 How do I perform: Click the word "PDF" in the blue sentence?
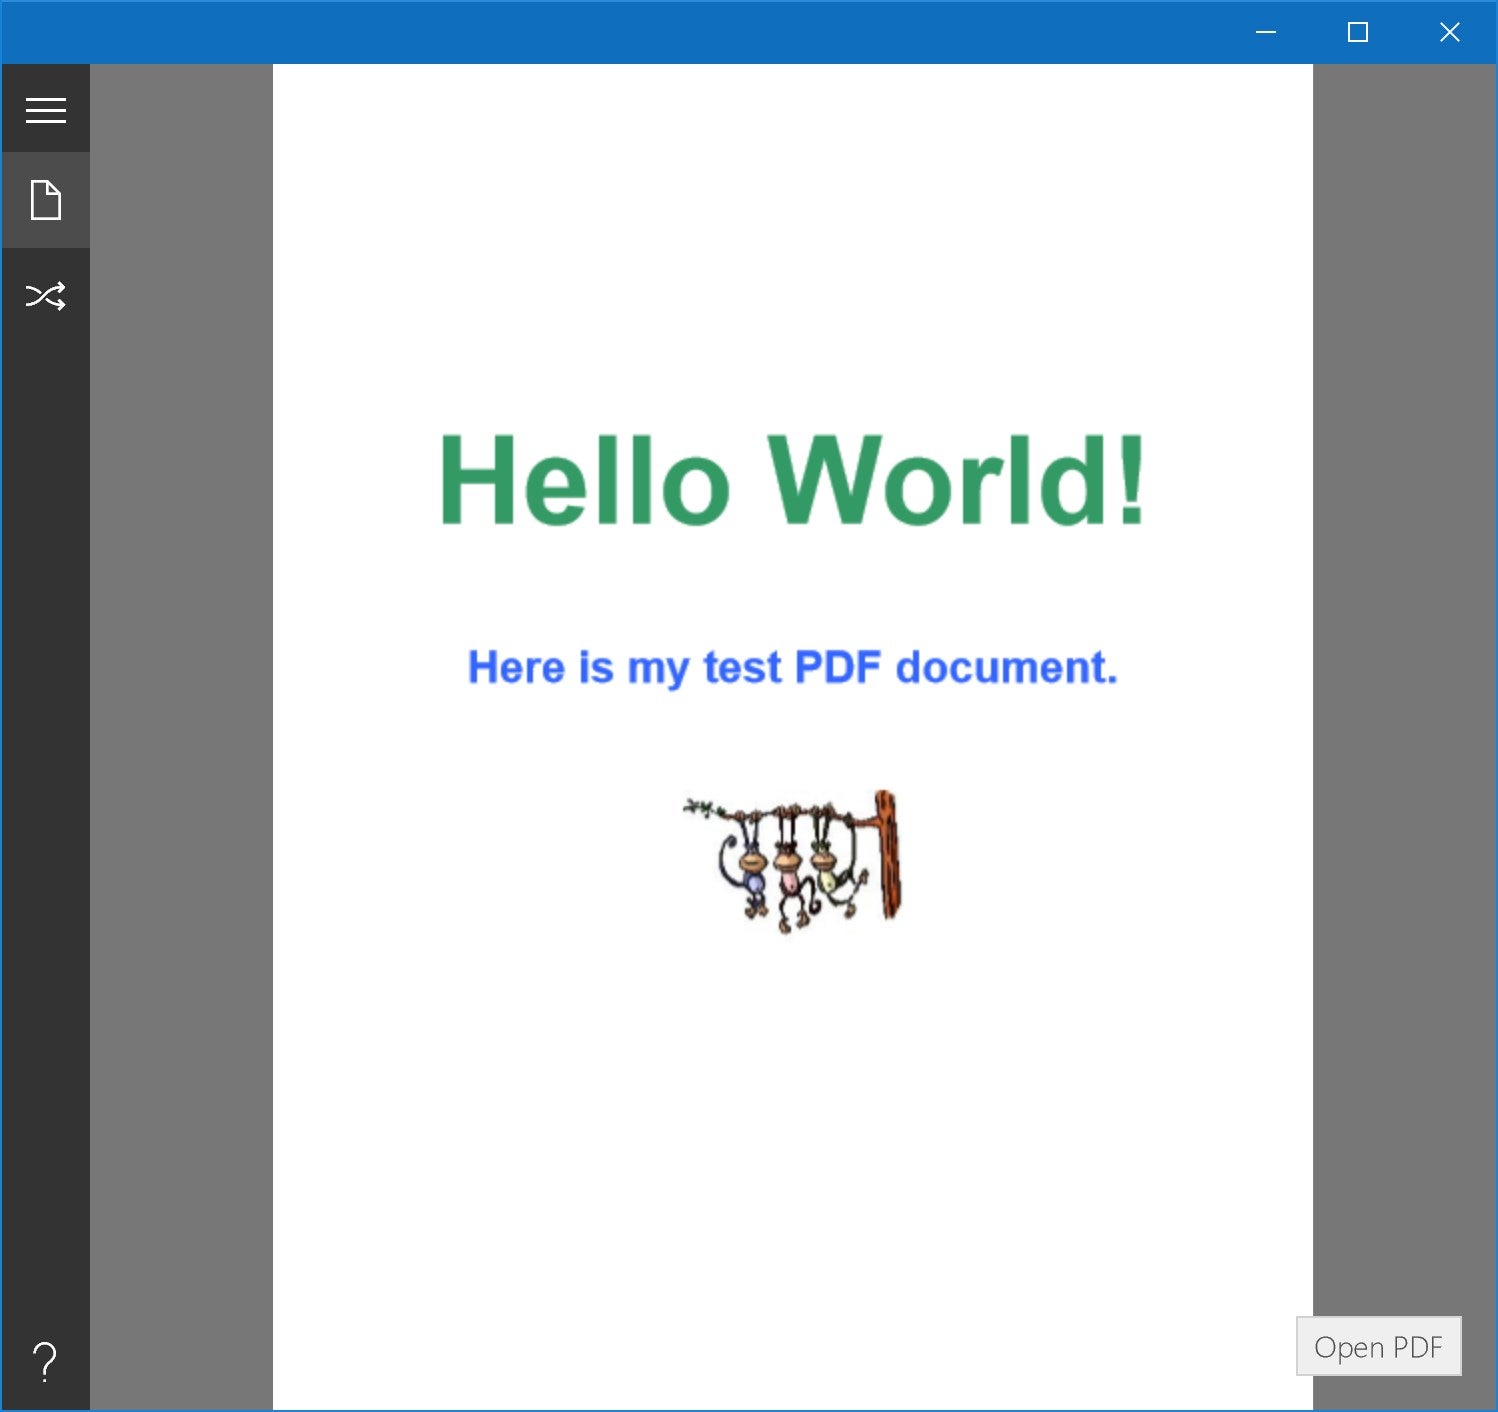(837, 668)
